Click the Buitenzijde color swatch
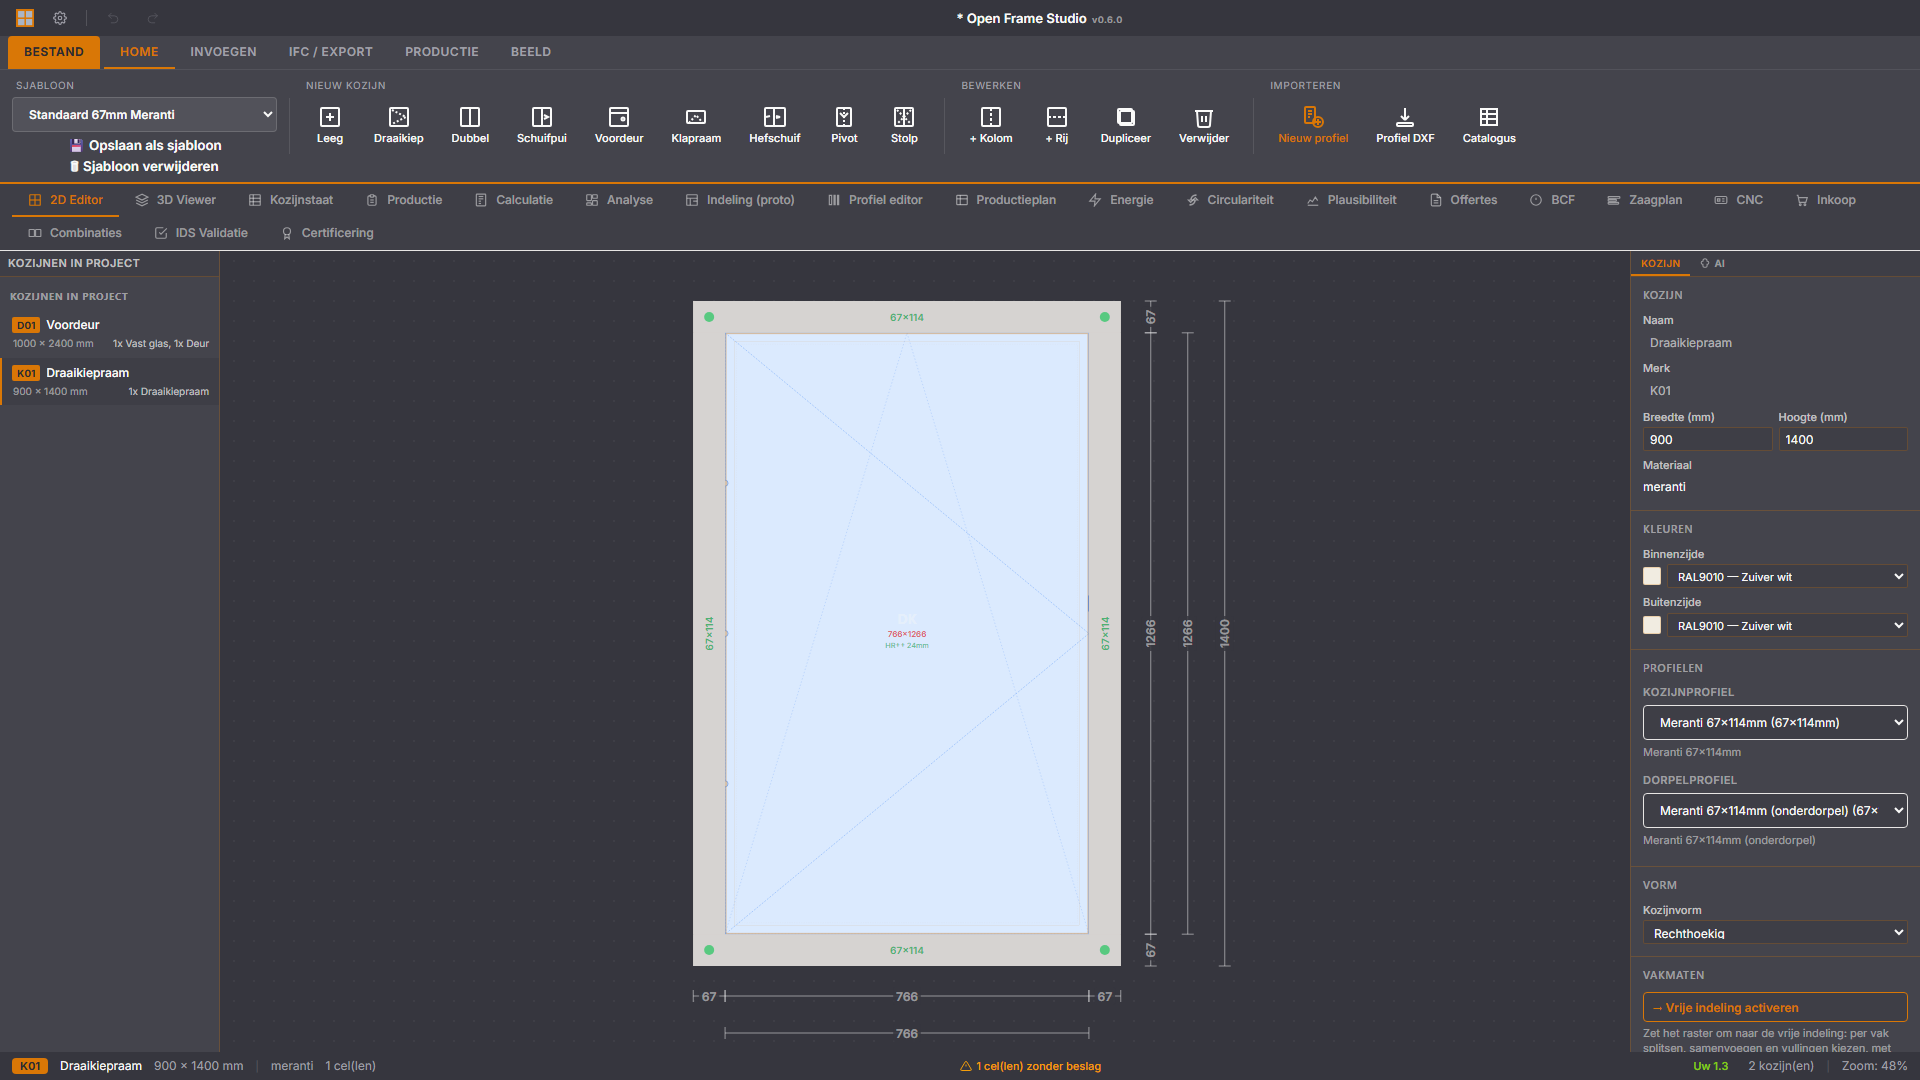Viewport: 1920px width, 1080px height. coord(1652,626)
